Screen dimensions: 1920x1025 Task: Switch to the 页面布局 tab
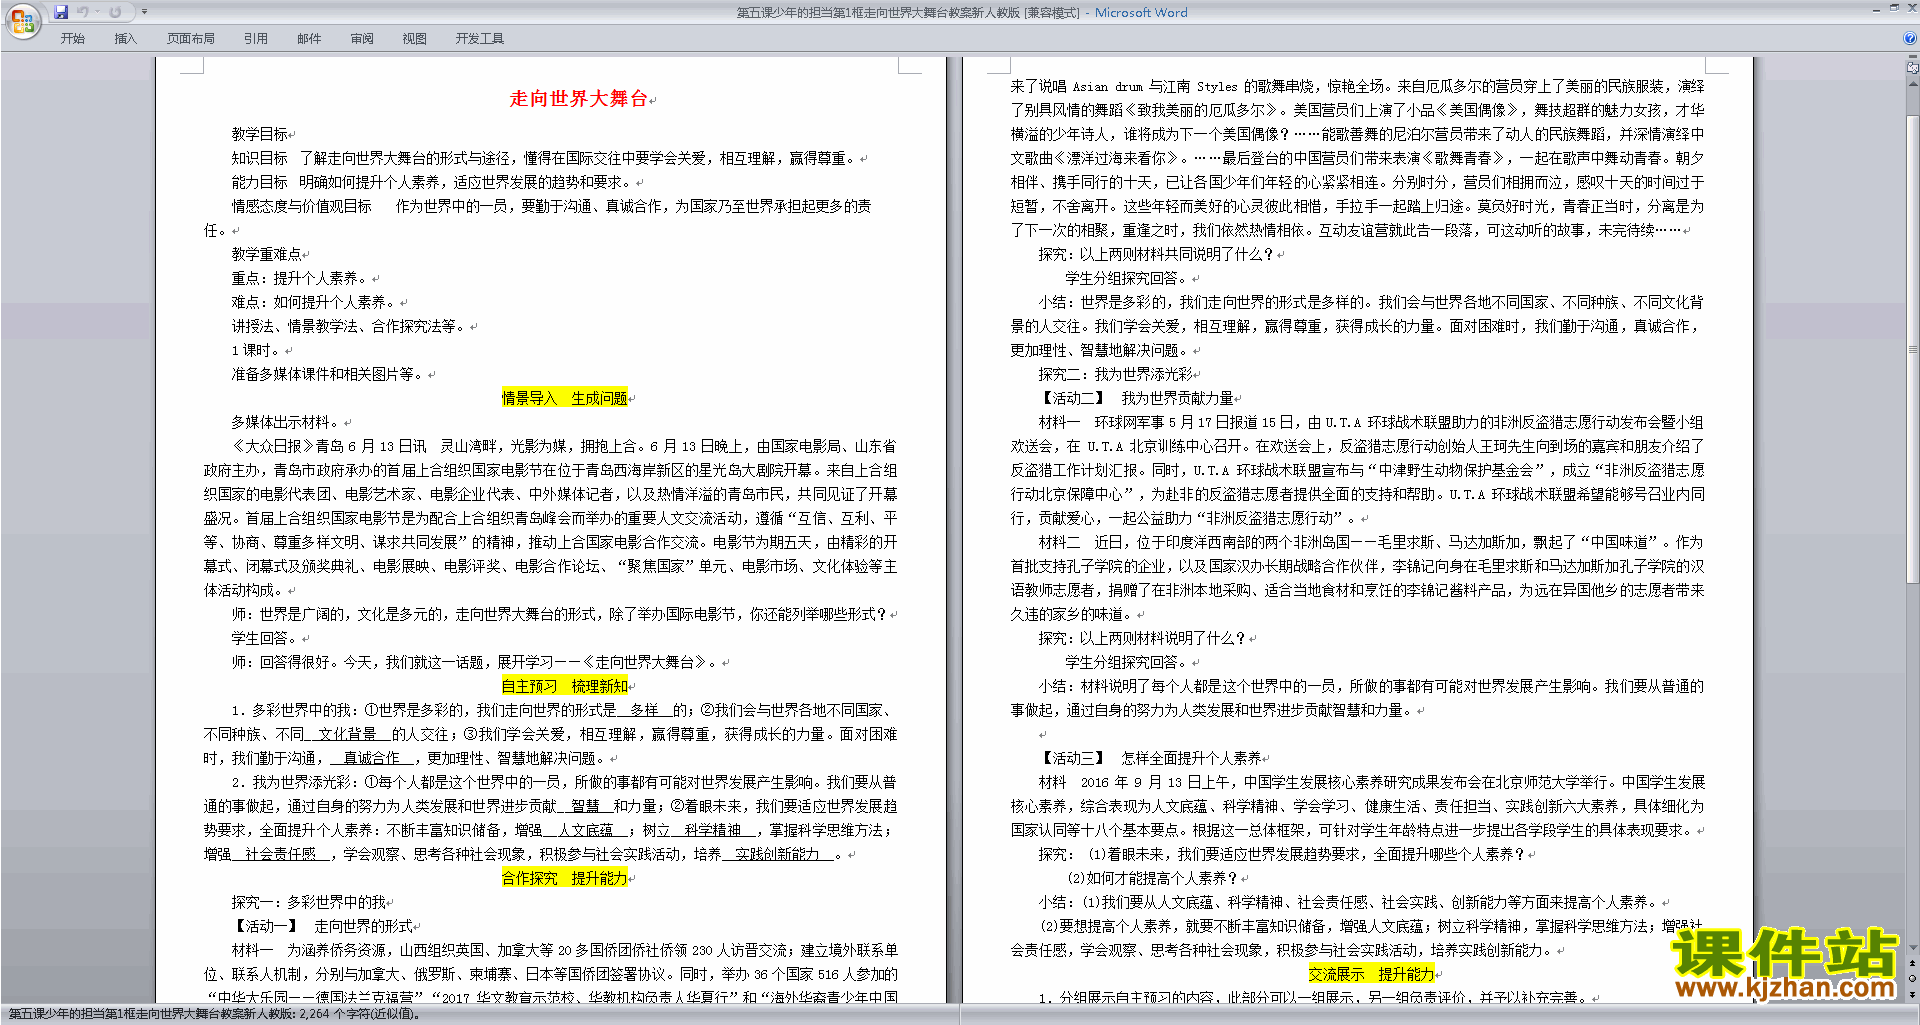190,38
